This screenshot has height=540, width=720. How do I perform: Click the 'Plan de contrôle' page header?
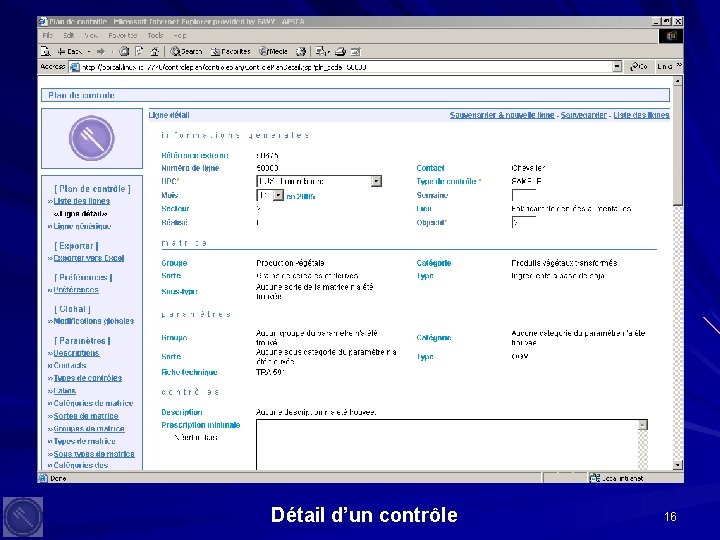pyautogui.click(x=82, y=96)
